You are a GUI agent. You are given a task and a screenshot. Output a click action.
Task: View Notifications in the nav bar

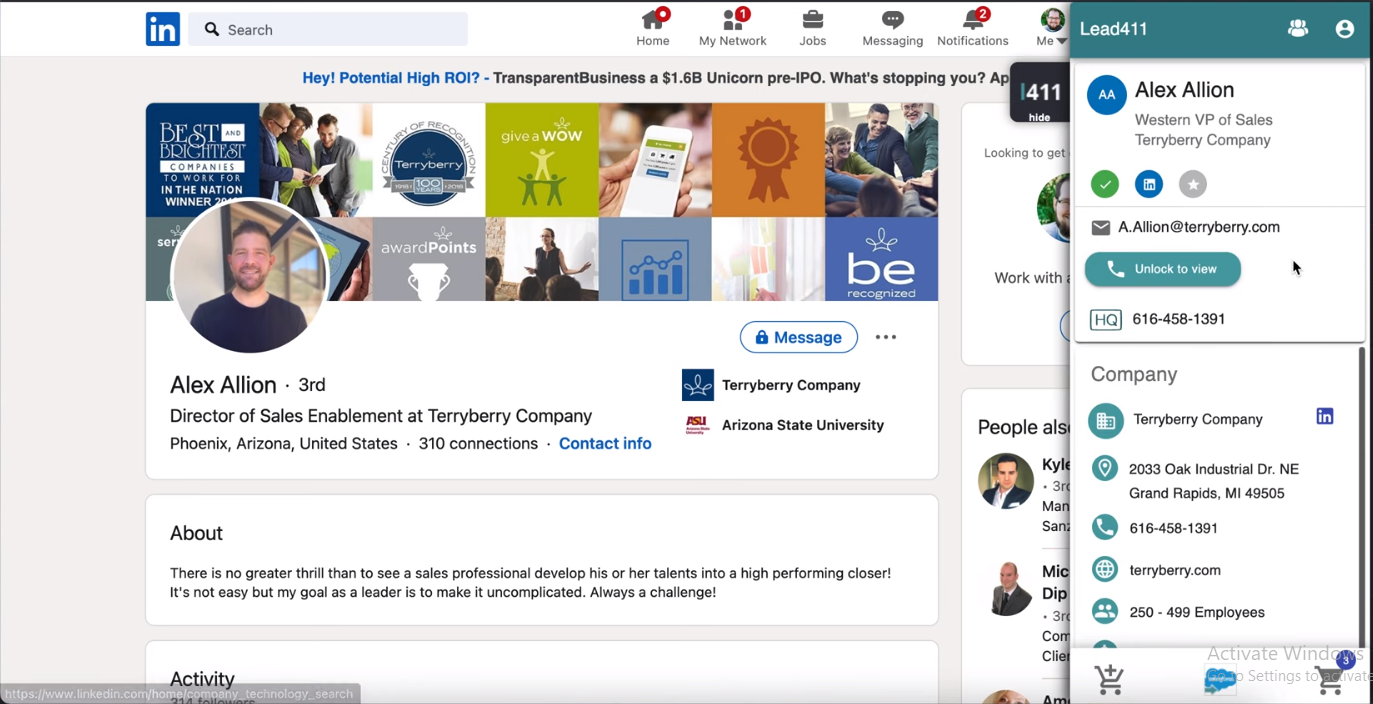tap(973, 28)
